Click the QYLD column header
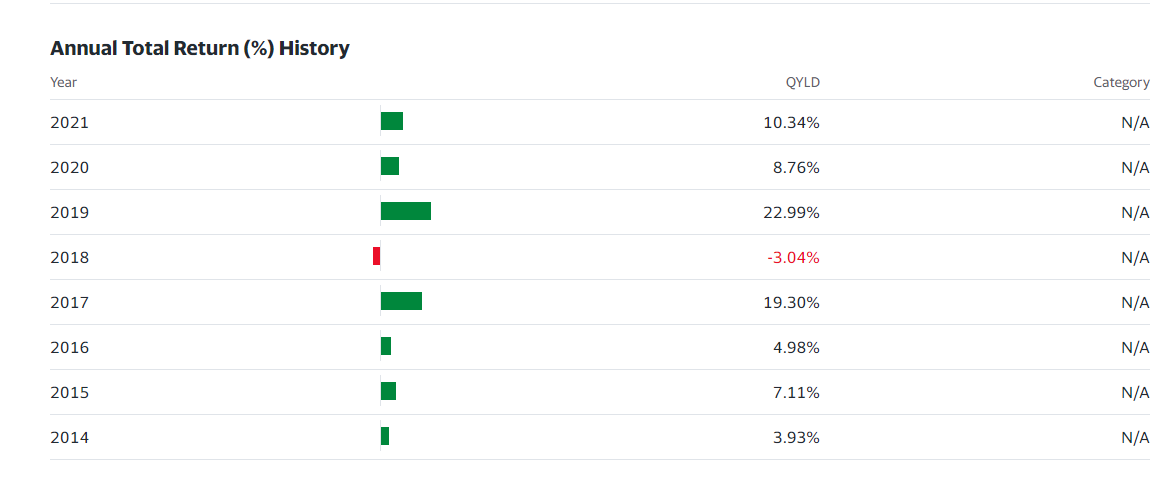Image resolution: width=1165 pixels, height=490 pixels. click(802, 82)
